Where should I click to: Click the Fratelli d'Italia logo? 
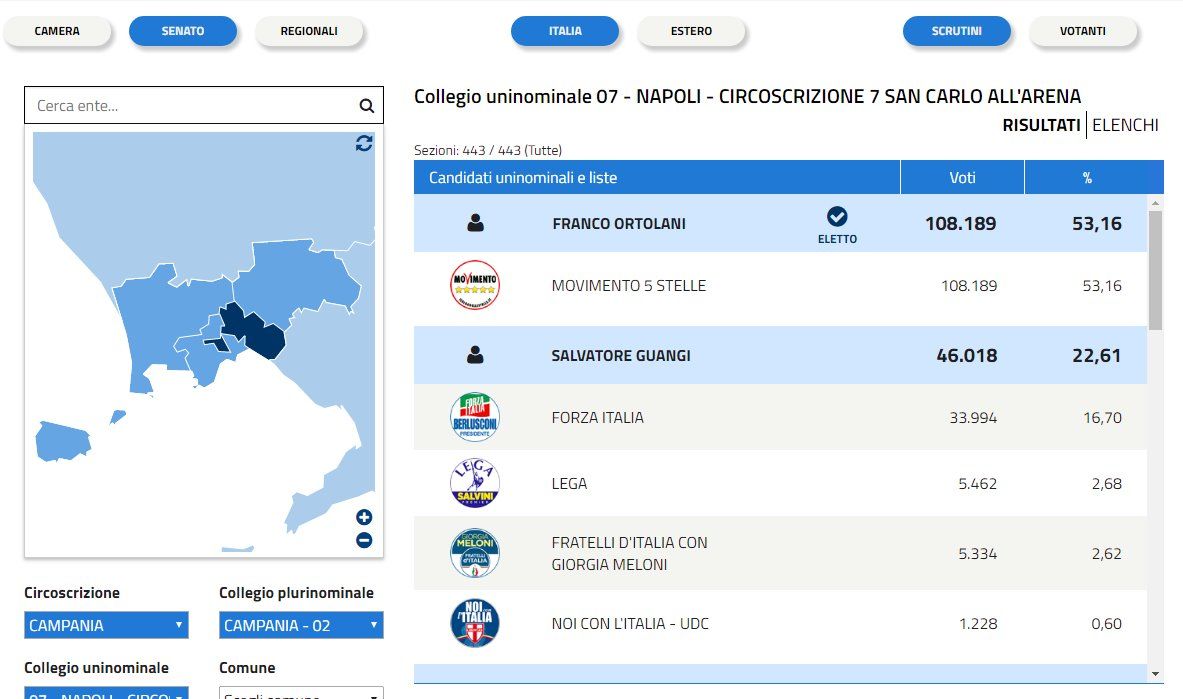coord(475,554)
